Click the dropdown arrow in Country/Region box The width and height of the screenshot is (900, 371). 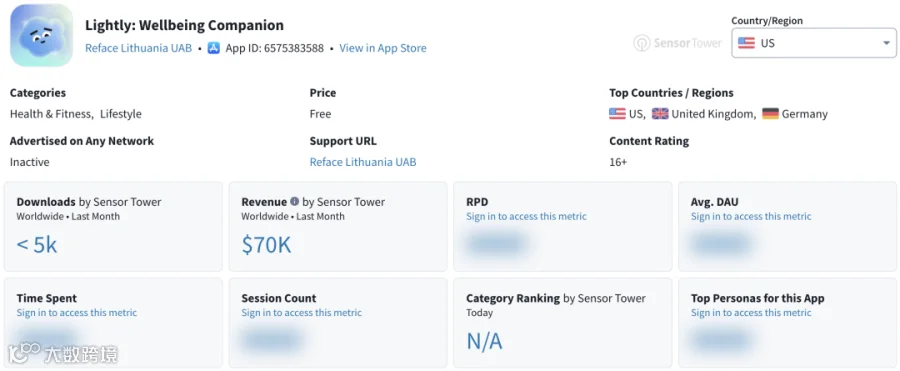click(886, 43)
